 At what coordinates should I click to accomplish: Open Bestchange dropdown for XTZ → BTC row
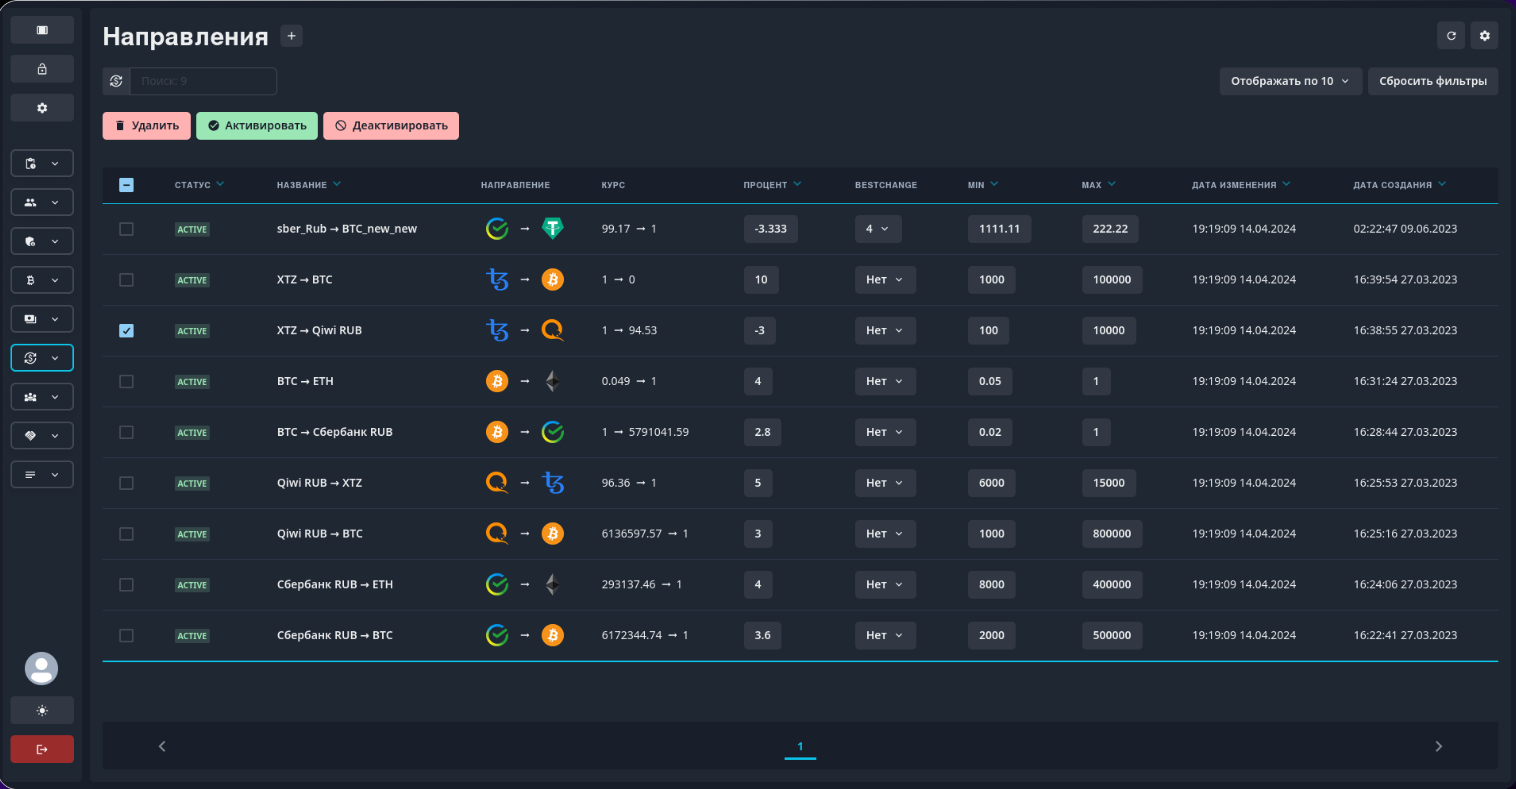point(885,280)
